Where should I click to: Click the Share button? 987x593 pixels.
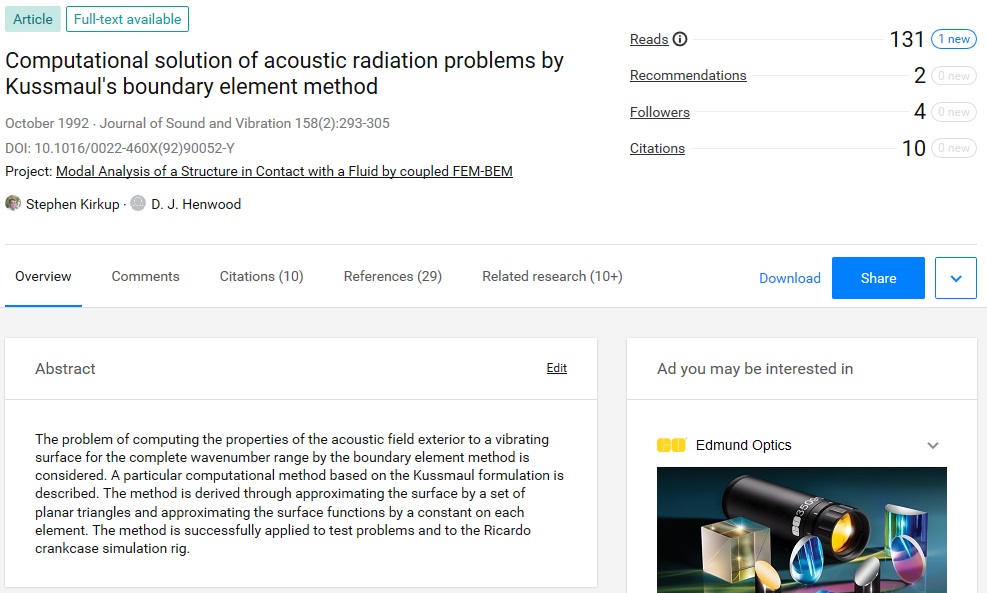click(878, 278)
